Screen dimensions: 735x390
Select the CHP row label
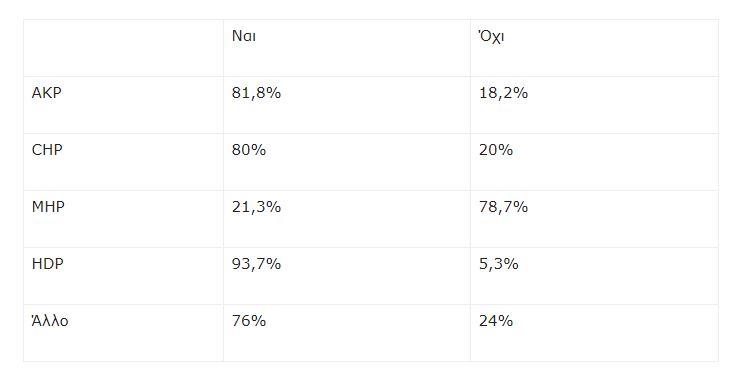click(x=47, y=150)
